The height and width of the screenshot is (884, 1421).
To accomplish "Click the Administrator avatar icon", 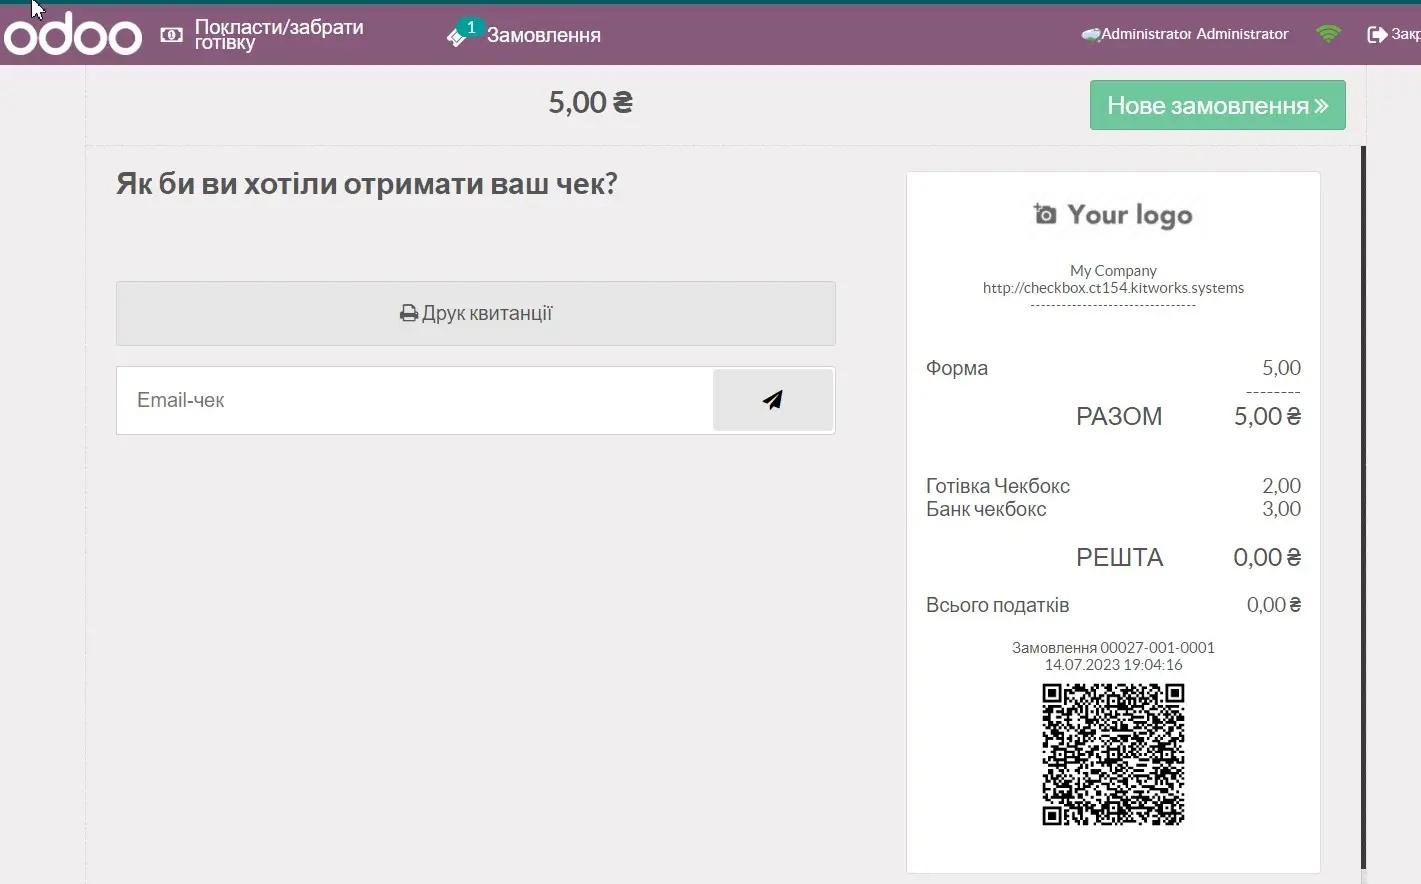I will [x=1090, y=35].
